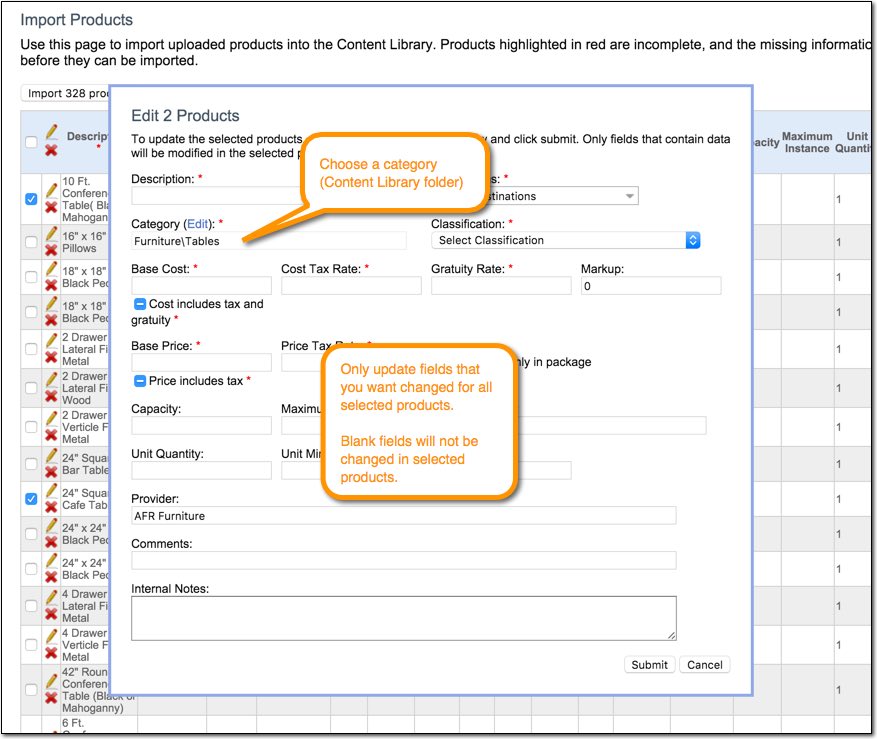
Task: Click the Import Products page heading
Action: click(x=77, y=20)
